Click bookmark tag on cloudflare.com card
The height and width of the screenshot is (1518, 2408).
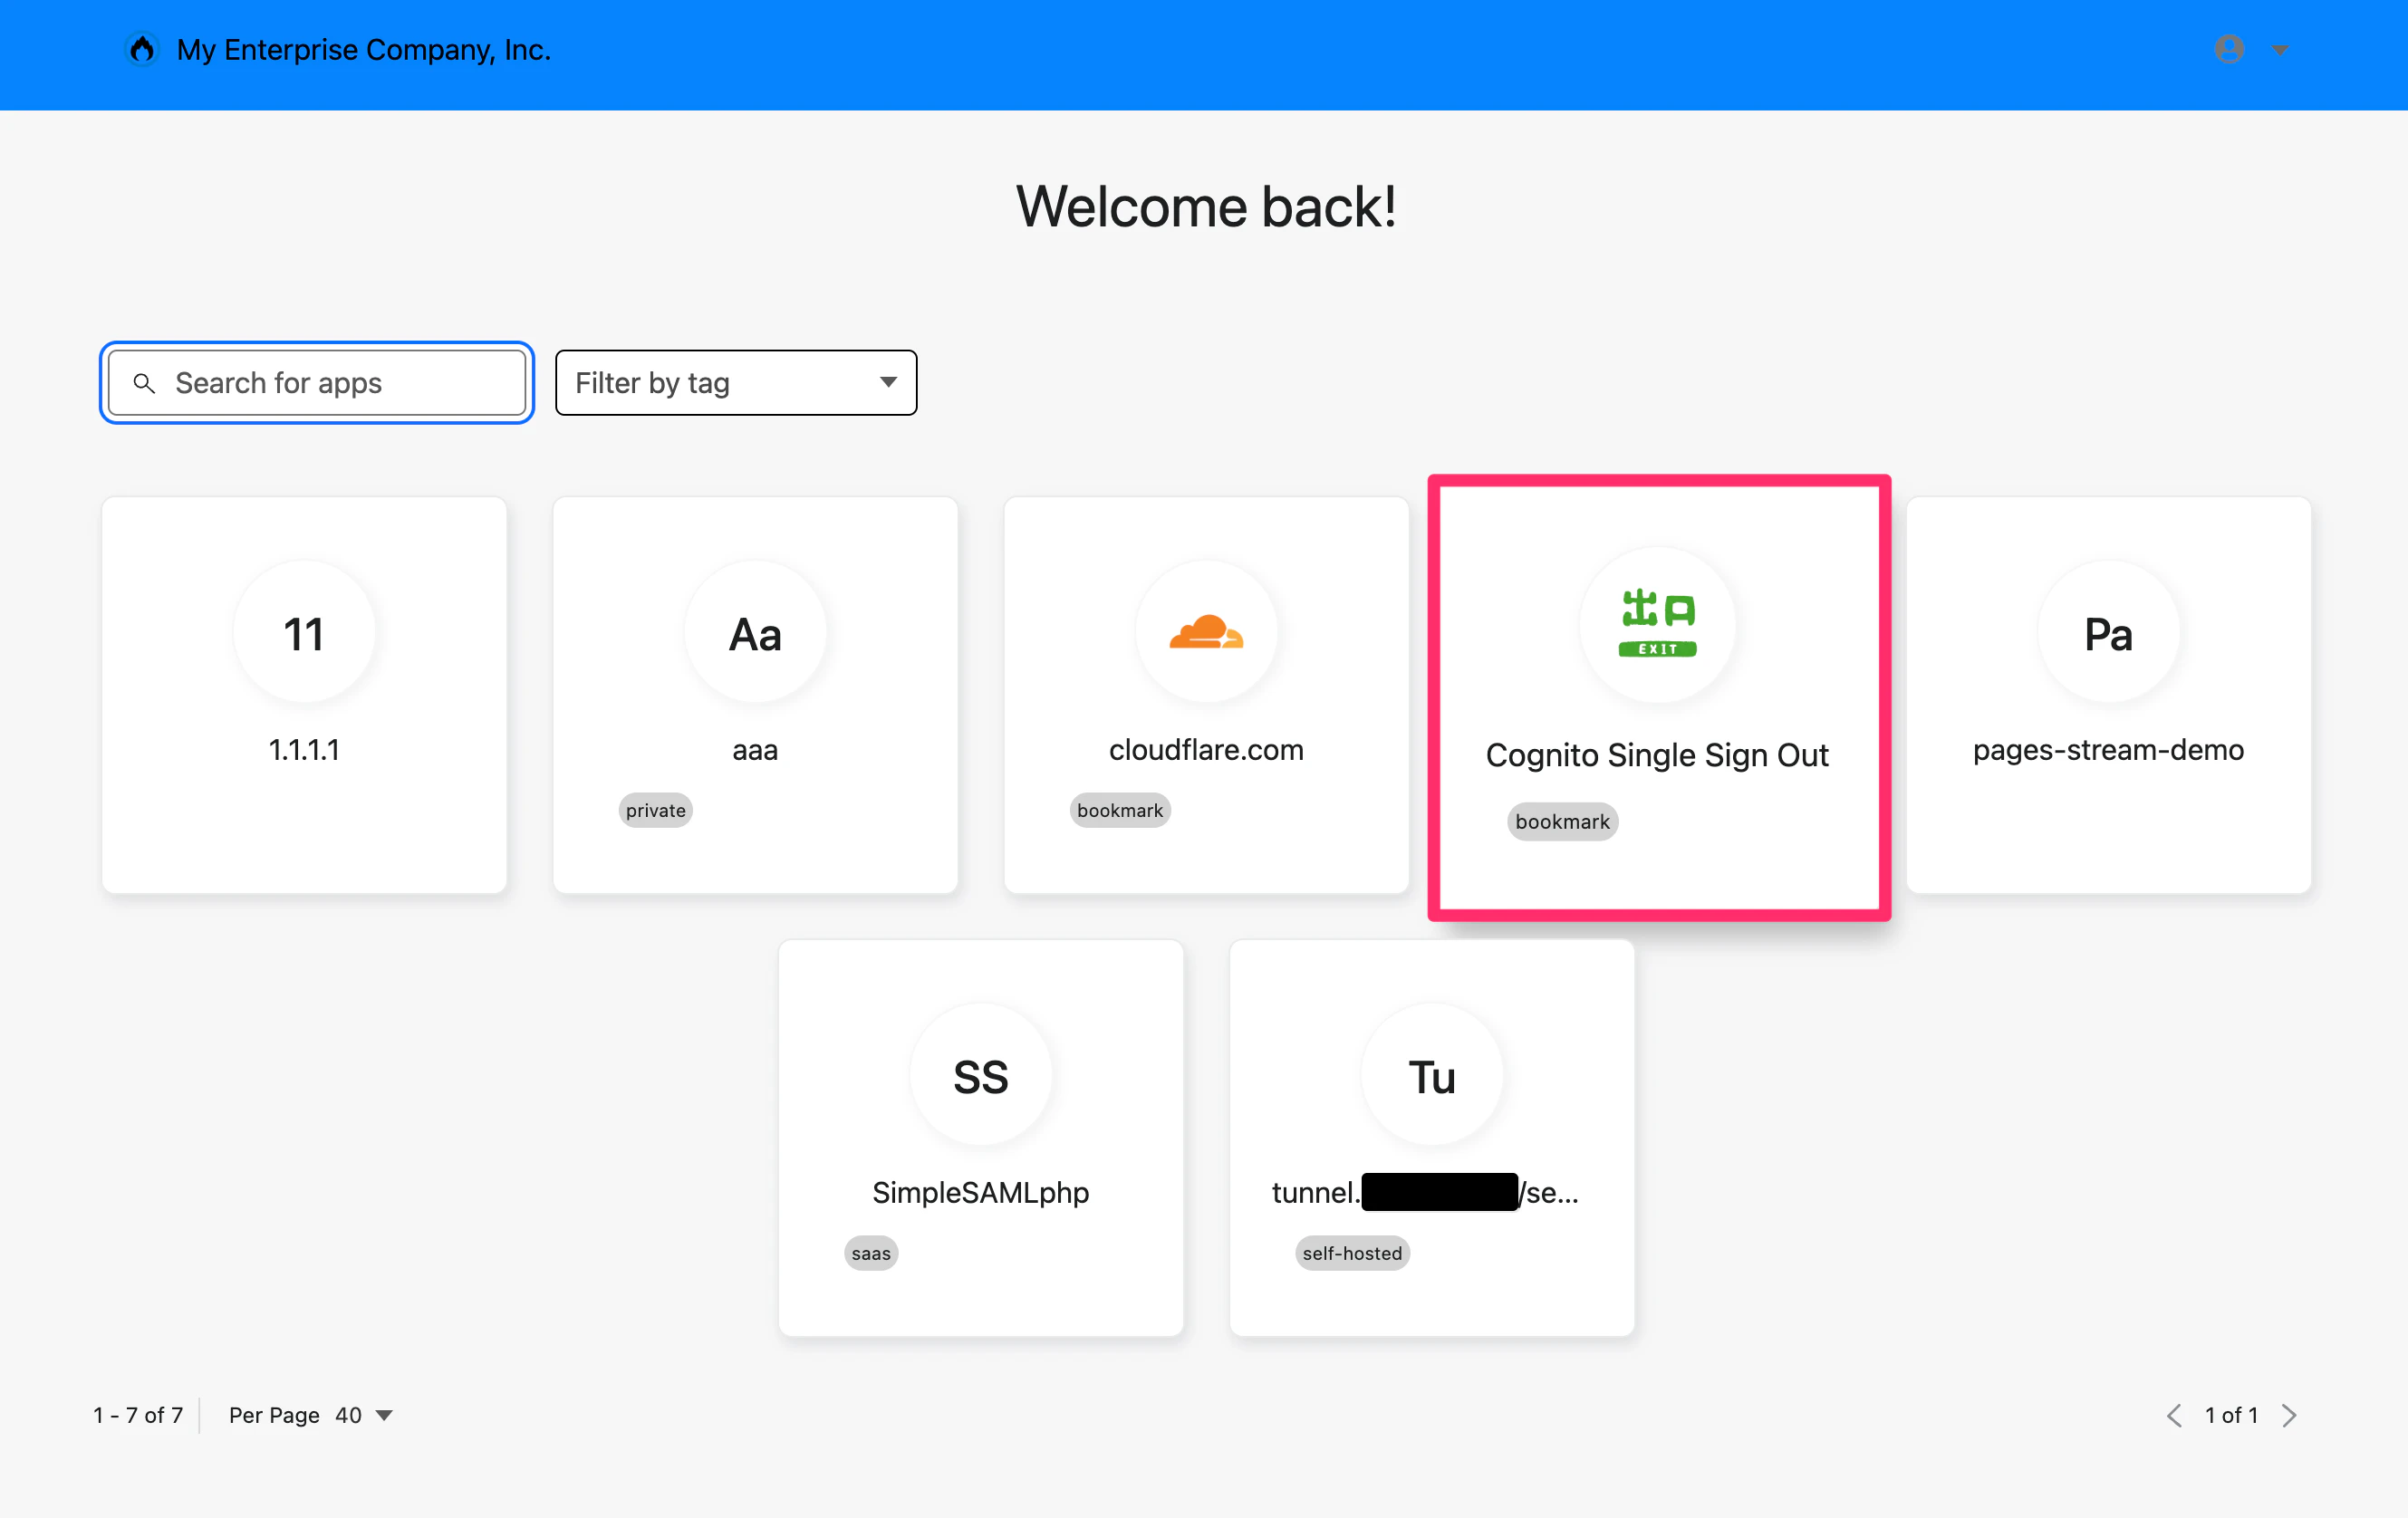coord(1120,810)
